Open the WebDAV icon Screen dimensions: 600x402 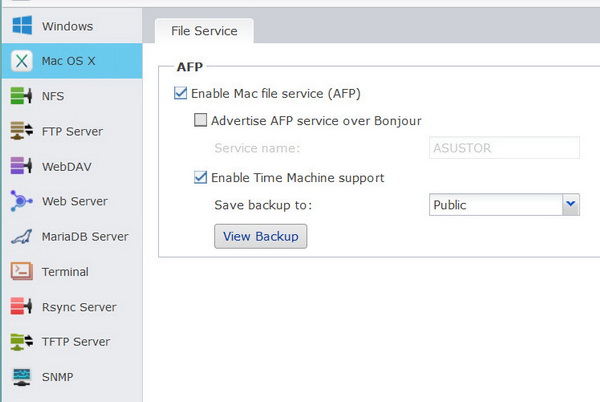tap(22, 166)
